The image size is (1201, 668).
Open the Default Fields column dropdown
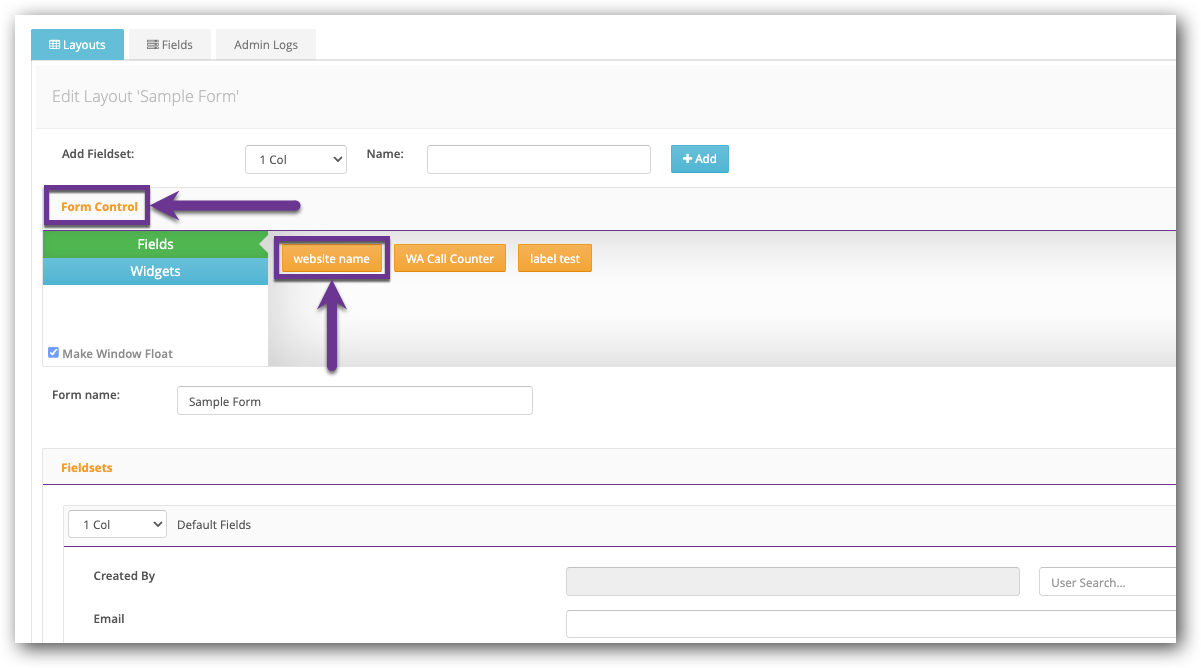point(117,524)
